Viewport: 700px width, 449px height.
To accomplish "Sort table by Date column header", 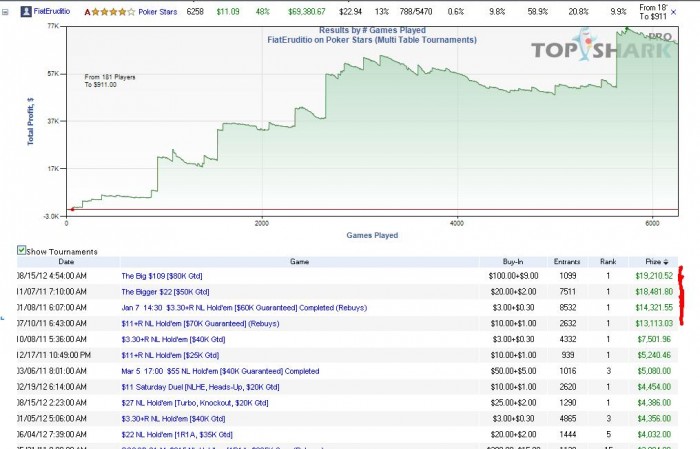I will [66, 262].
